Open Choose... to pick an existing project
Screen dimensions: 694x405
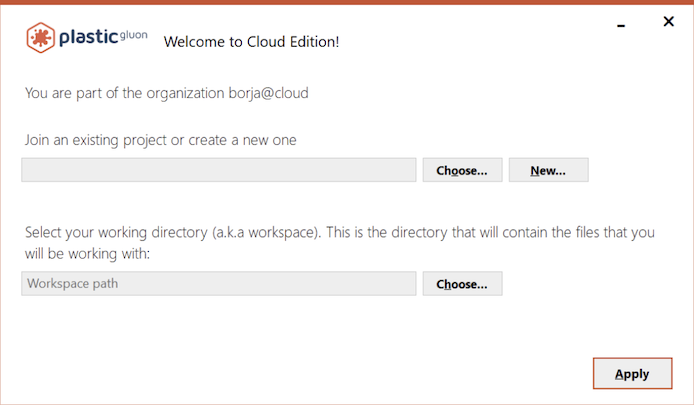[x=462, y=170]
